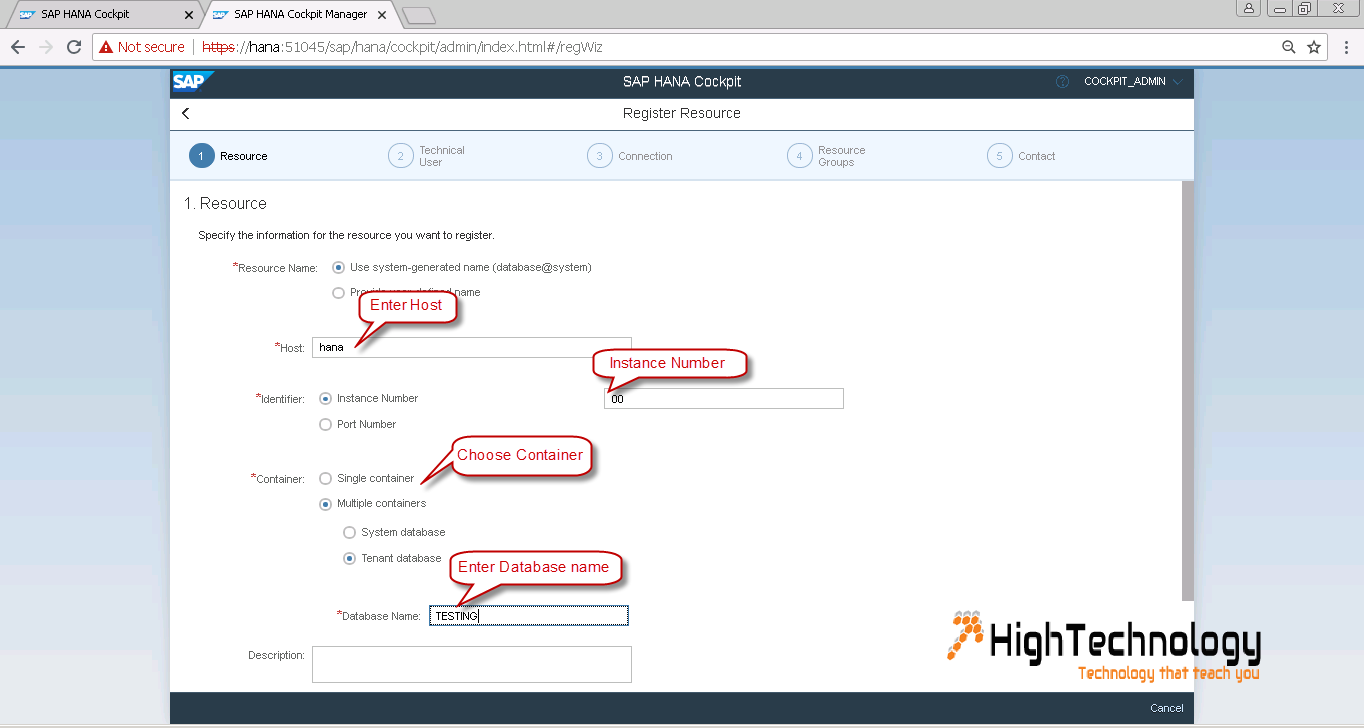The image size is (1364, 728).
Task: Click the form's vertical scrollbar
Action: click(x=1188, y=390)
